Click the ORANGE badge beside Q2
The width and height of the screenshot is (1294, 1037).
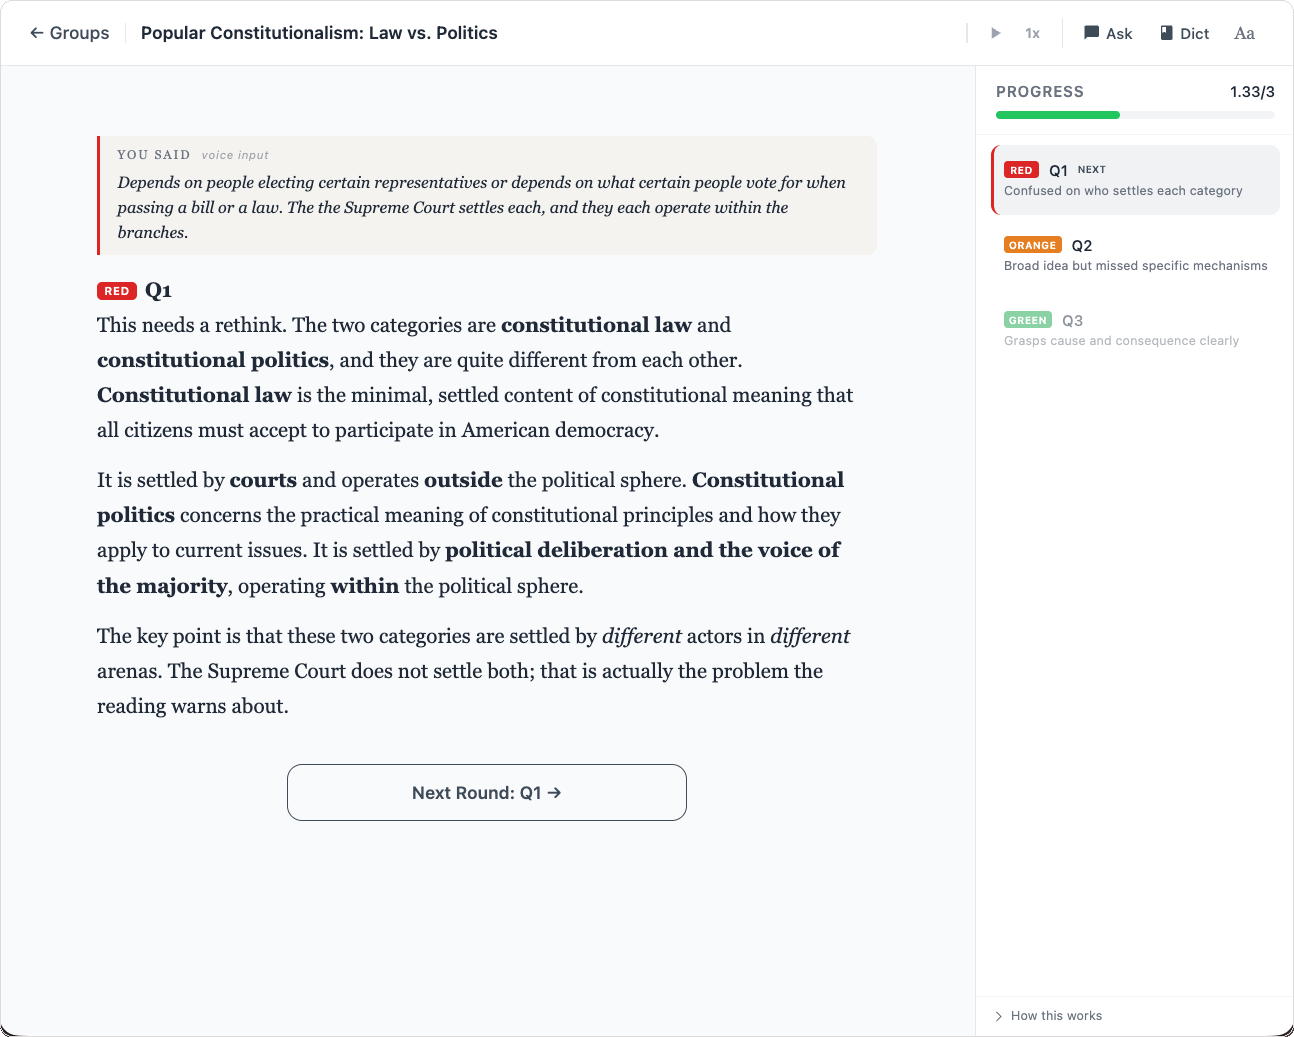pyautogui.click(x=1033, y=245)
